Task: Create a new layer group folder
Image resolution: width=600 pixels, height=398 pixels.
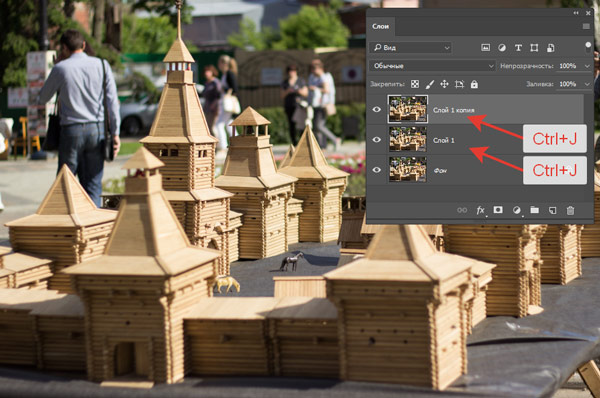Action: 535,210
